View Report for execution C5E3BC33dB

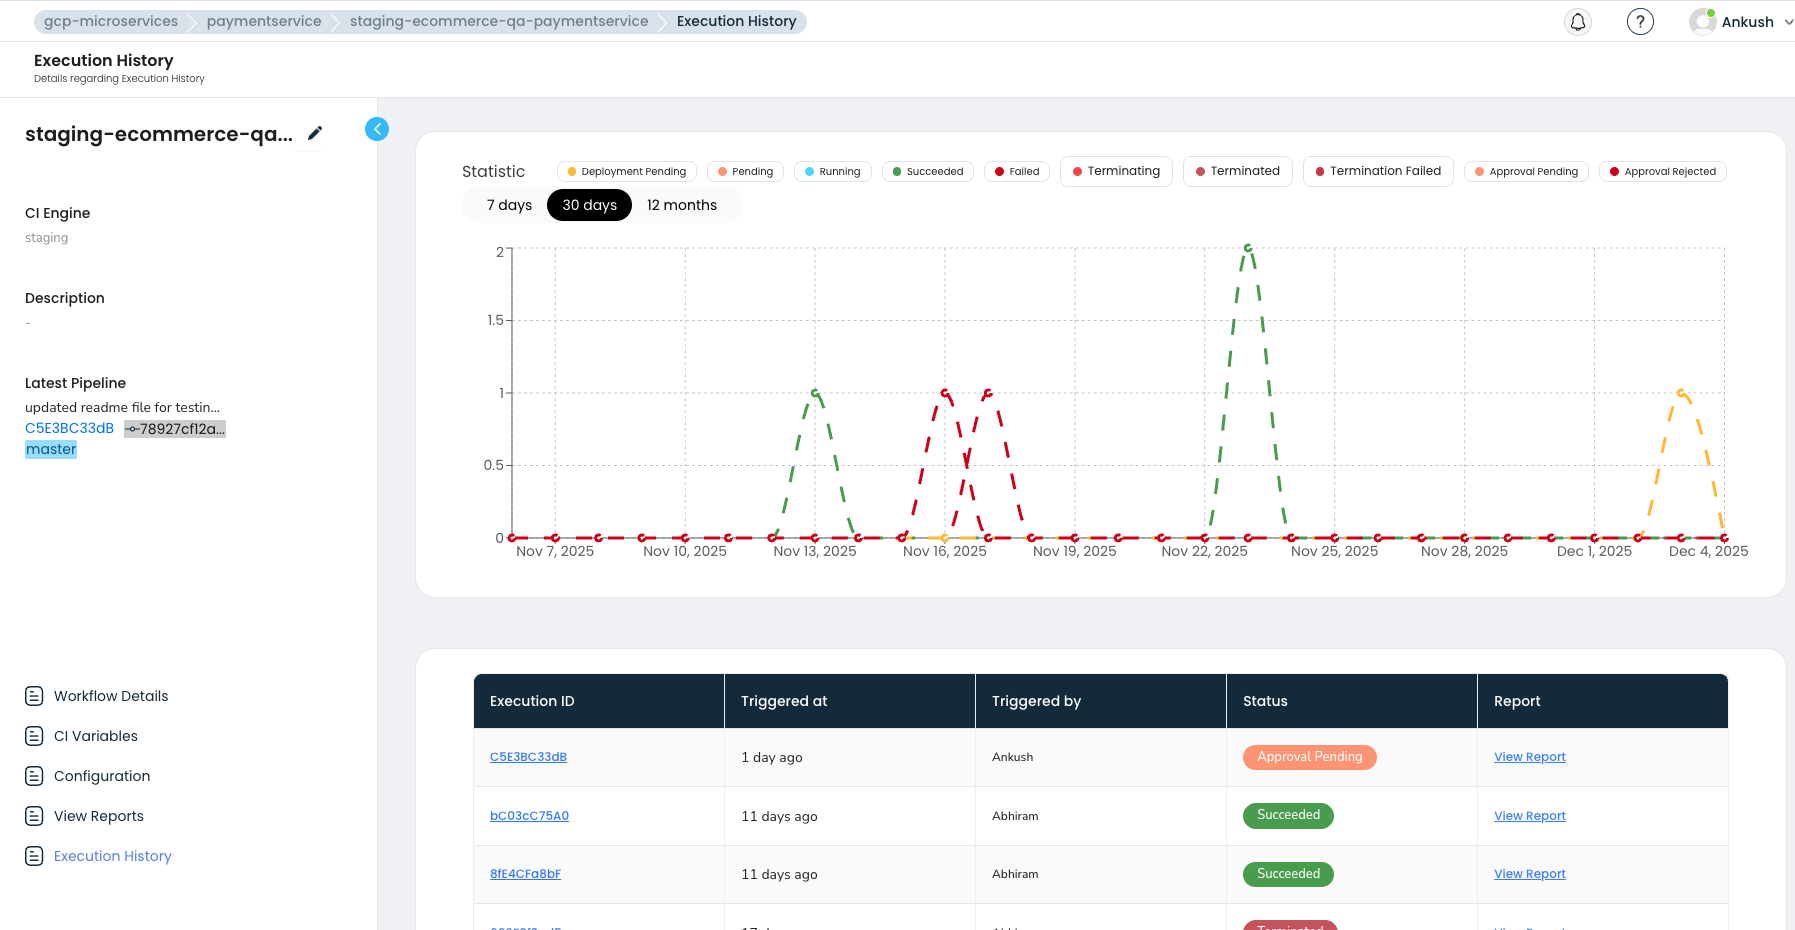point(1530,757)
